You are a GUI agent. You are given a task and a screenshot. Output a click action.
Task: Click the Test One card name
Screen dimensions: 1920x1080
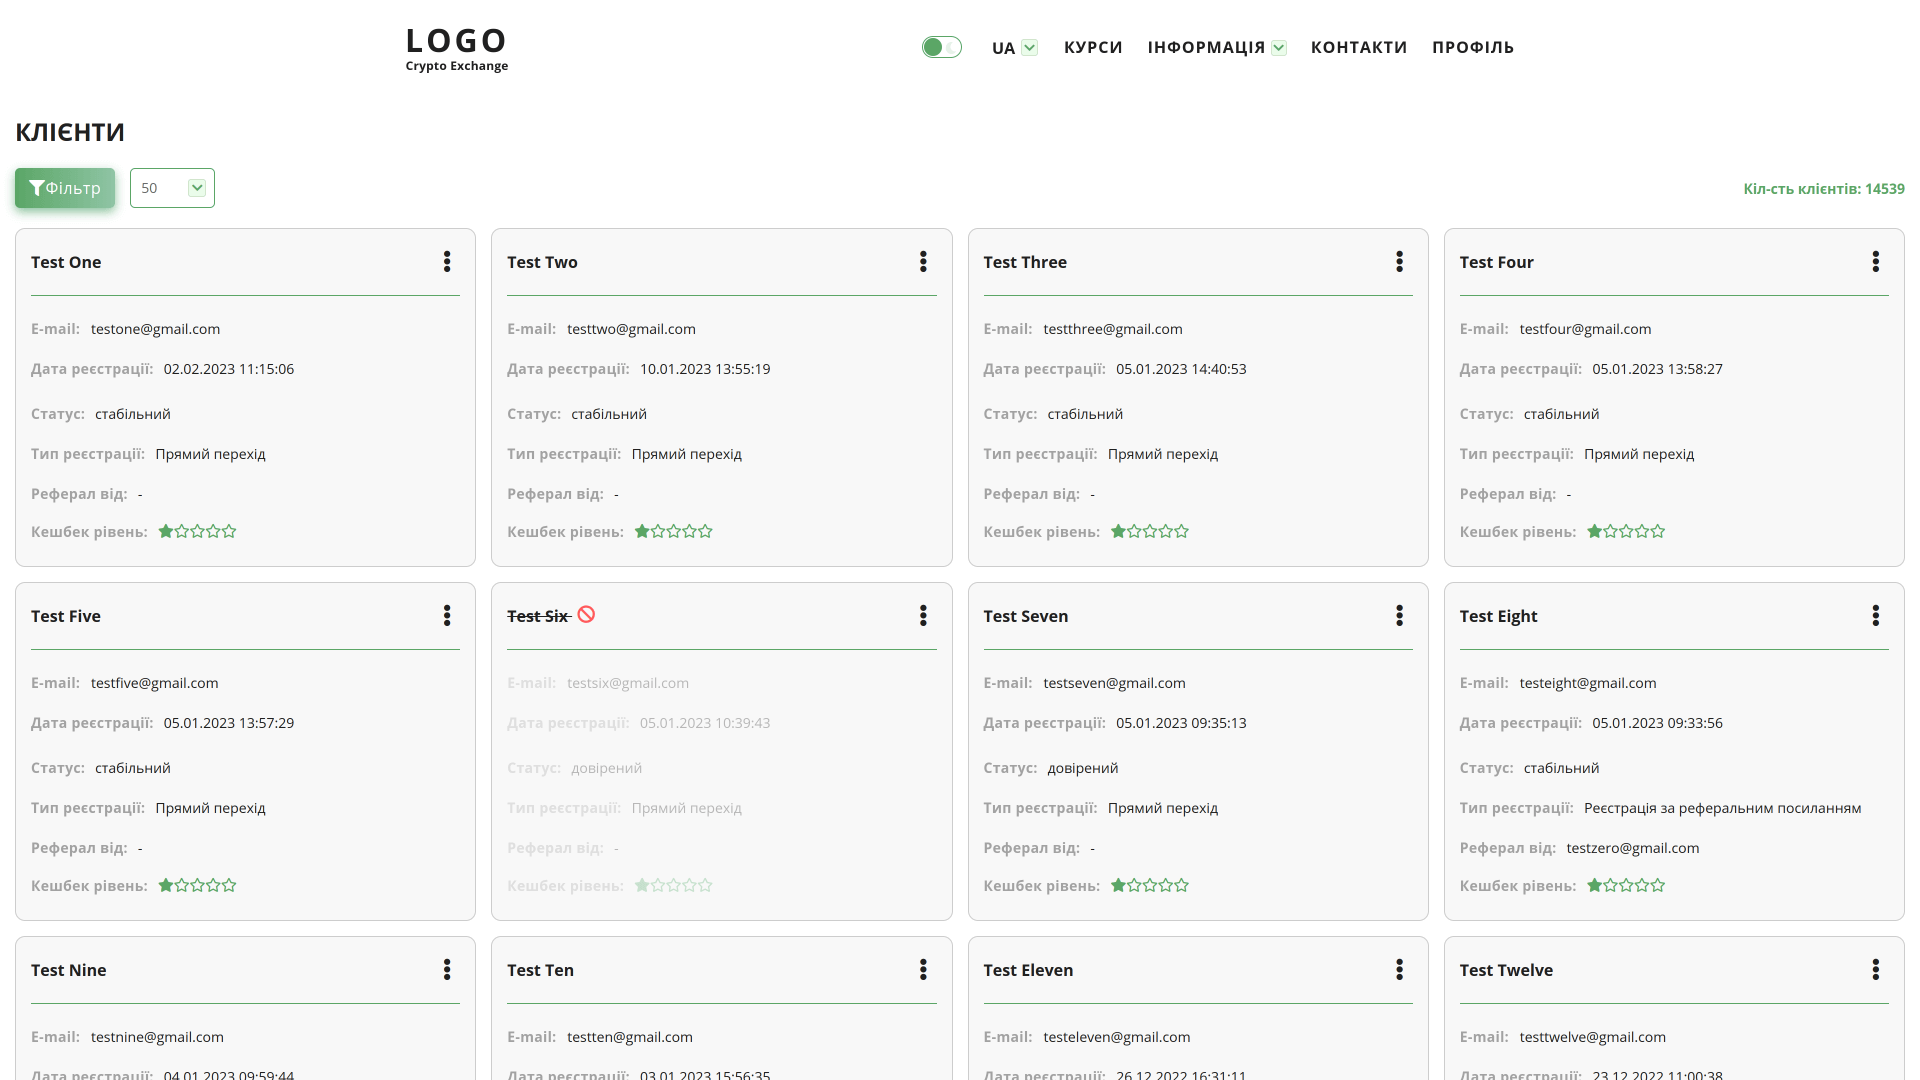tap(66, 262)
